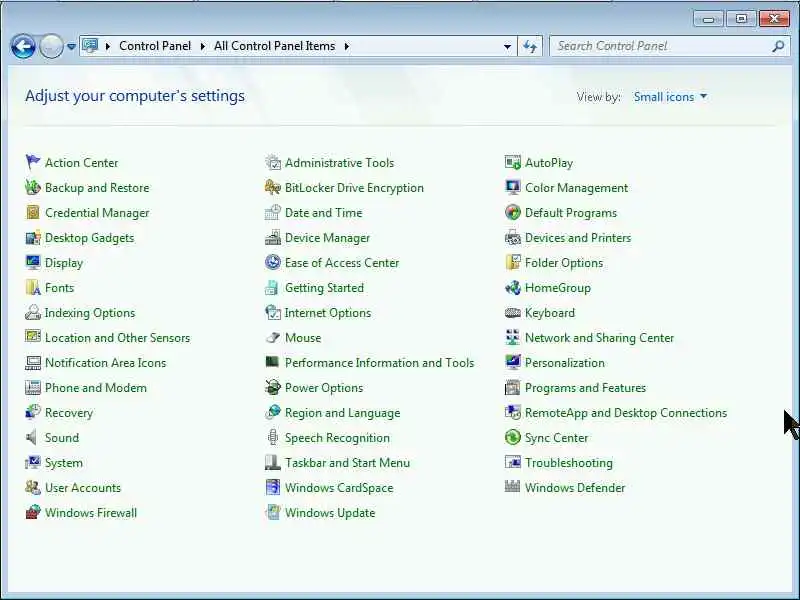Open the Default Programs link

[571, 213]
